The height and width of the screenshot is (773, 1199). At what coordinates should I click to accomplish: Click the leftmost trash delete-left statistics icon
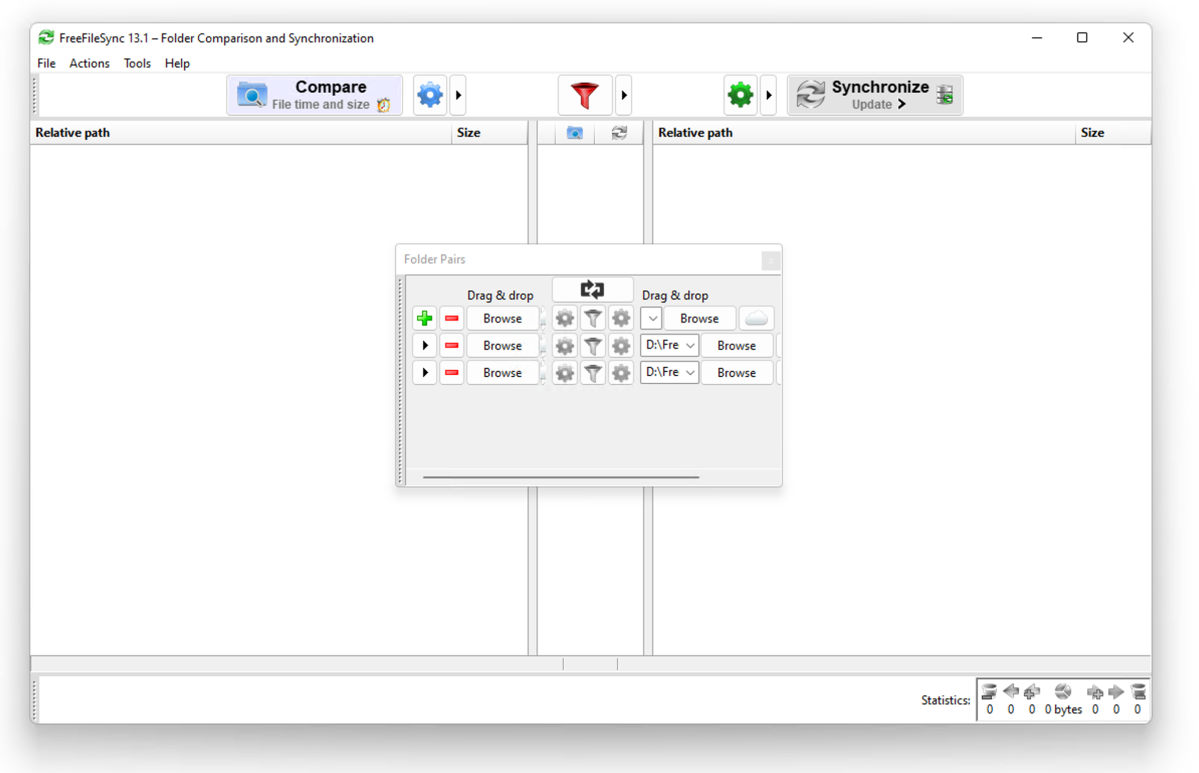[x=989, y=691]
